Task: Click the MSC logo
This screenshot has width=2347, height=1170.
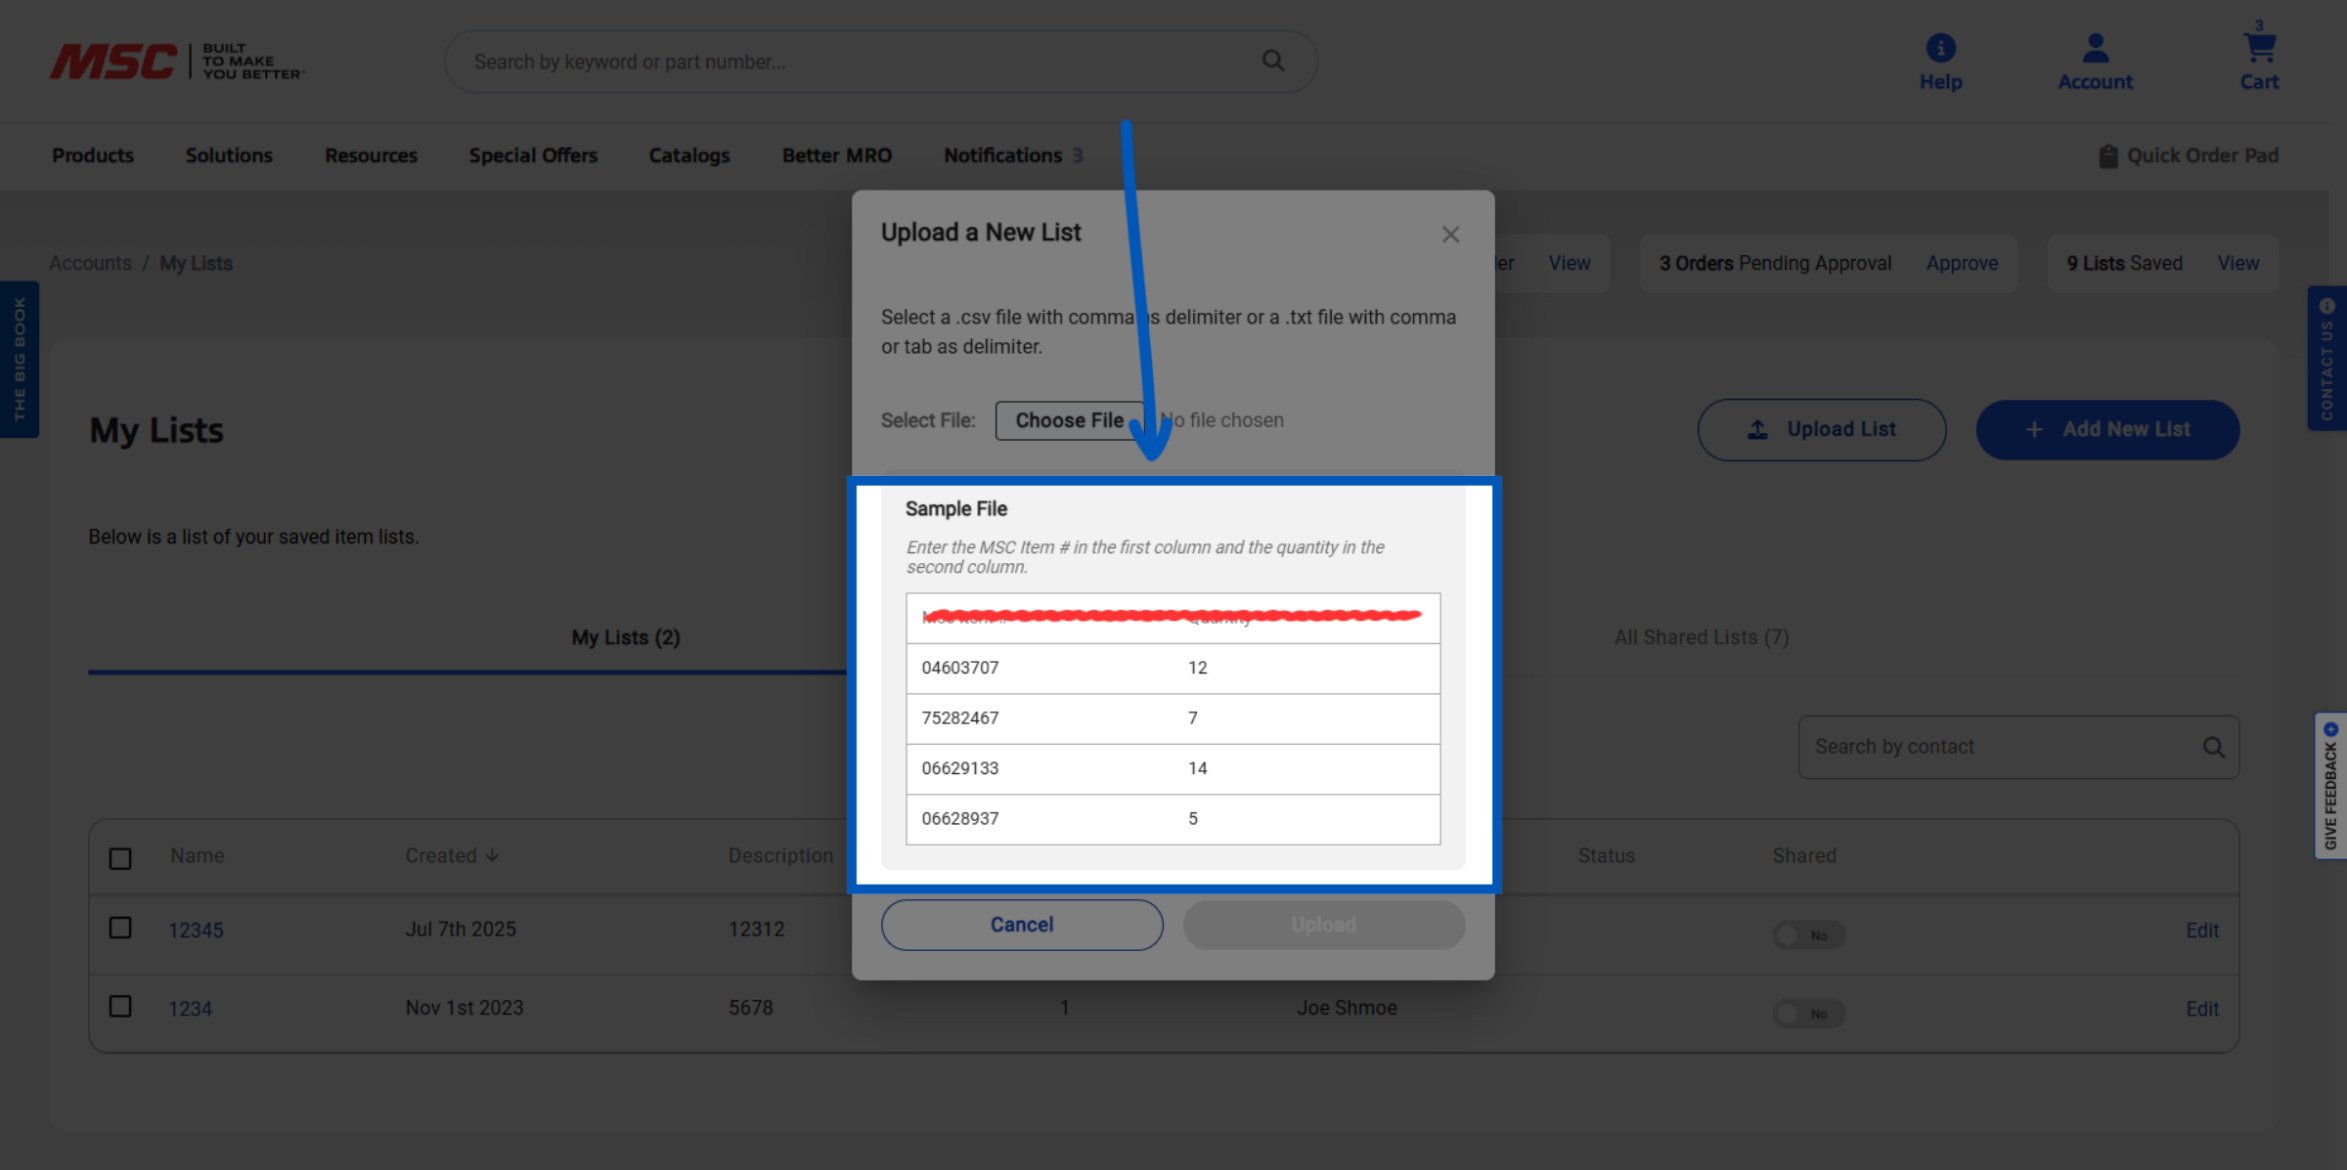Action: 177,61
